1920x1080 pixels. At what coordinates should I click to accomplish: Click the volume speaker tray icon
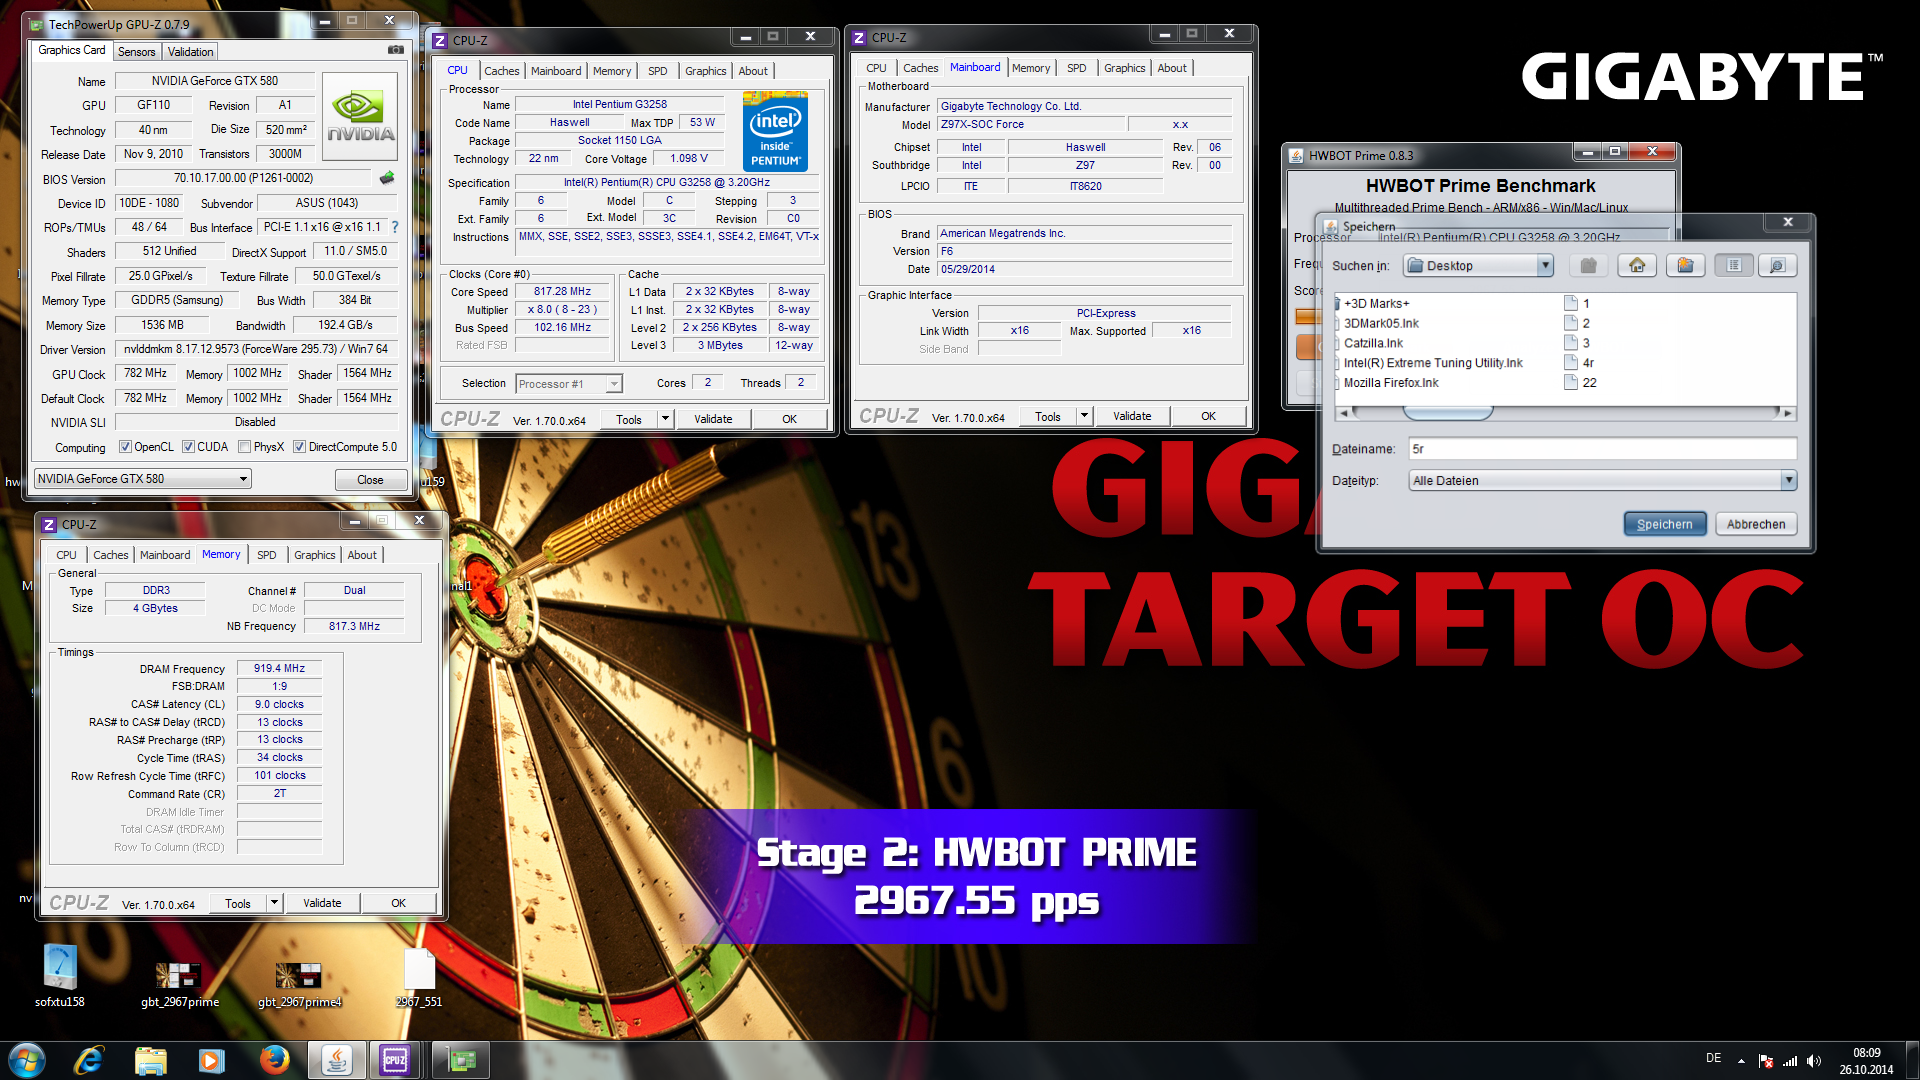point(1814,1061)
